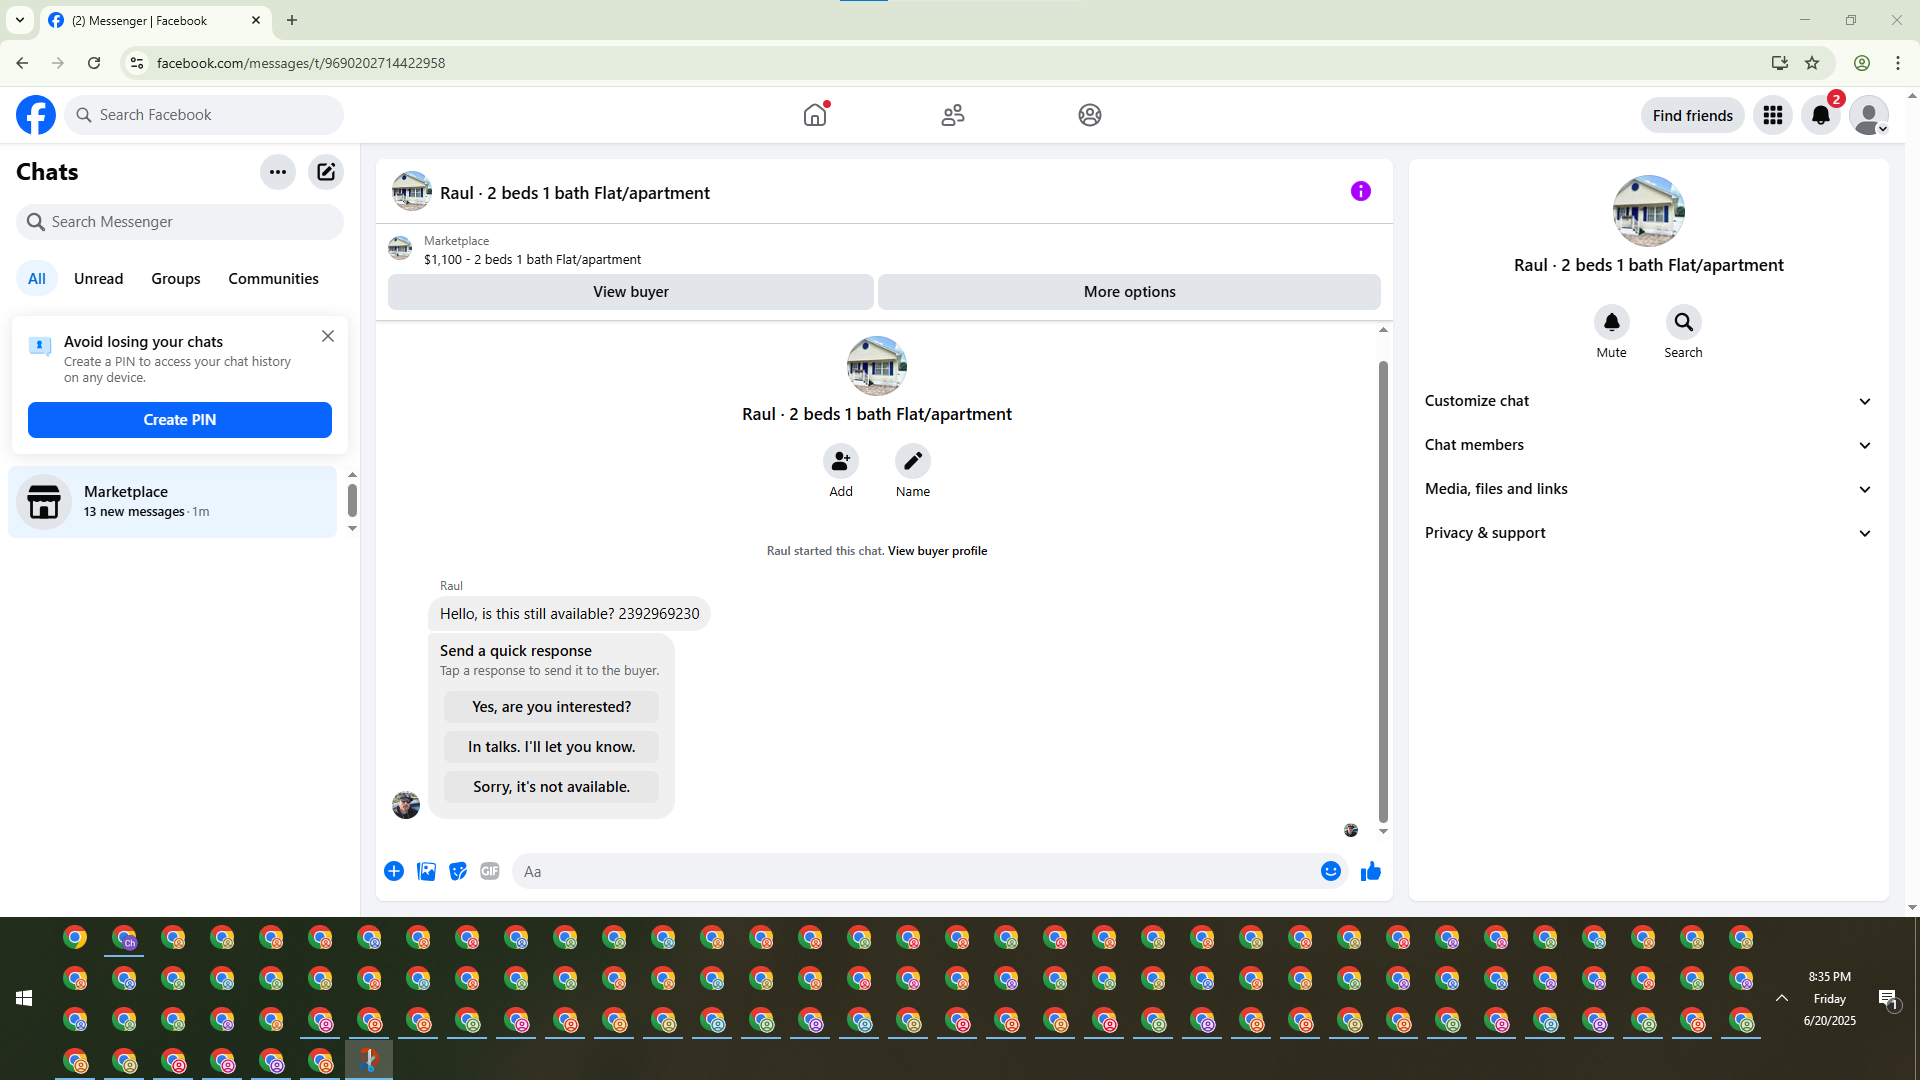Start a new message with compose icon
The image size is (1920, 1080).
pos(326,172)
